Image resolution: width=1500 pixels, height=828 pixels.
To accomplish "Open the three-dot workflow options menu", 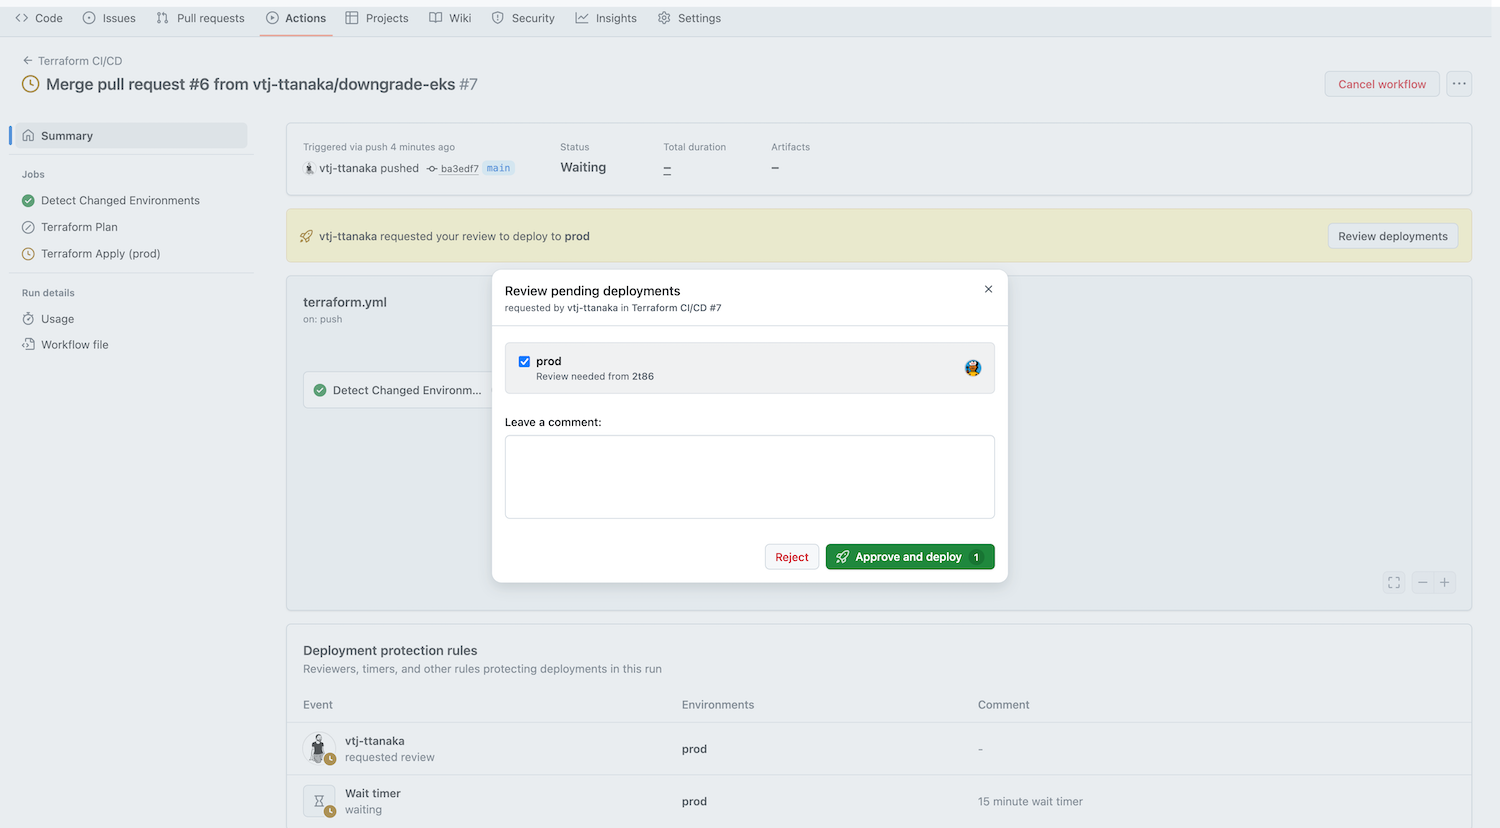I will [1459, 84].
